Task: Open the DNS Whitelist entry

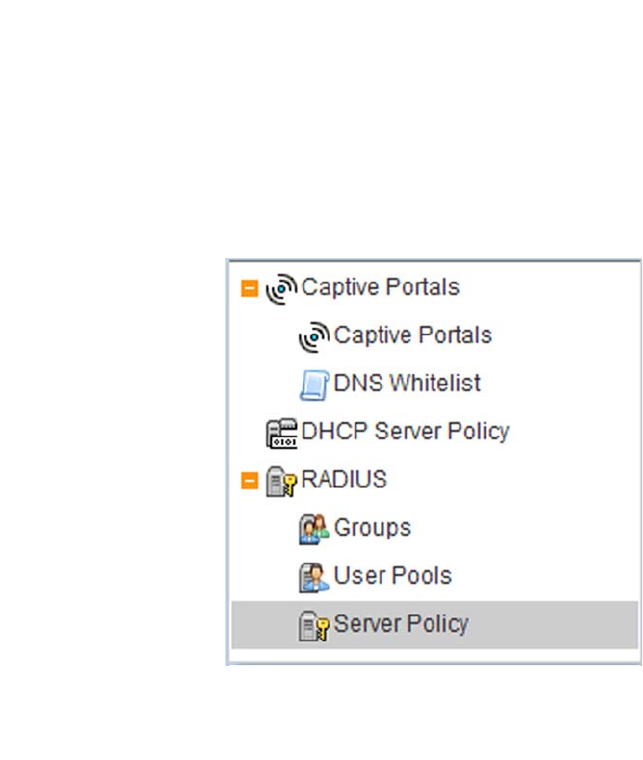Action: pyautogui.click(x=407, y=383)
